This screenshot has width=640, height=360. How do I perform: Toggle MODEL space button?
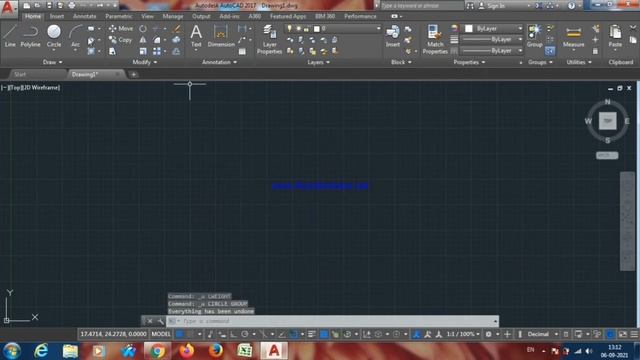161,334
